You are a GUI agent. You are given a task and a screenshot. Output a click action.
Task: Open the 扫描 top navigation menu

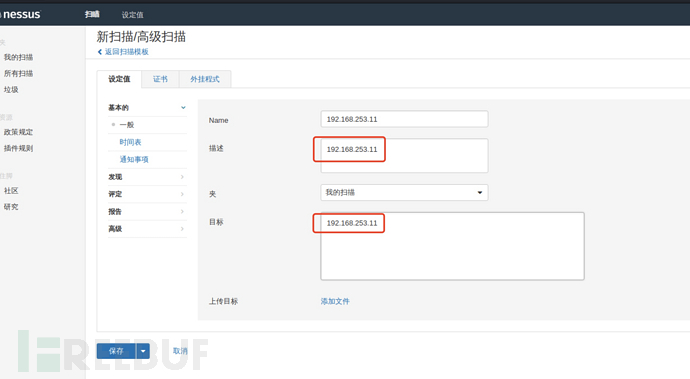92,15
